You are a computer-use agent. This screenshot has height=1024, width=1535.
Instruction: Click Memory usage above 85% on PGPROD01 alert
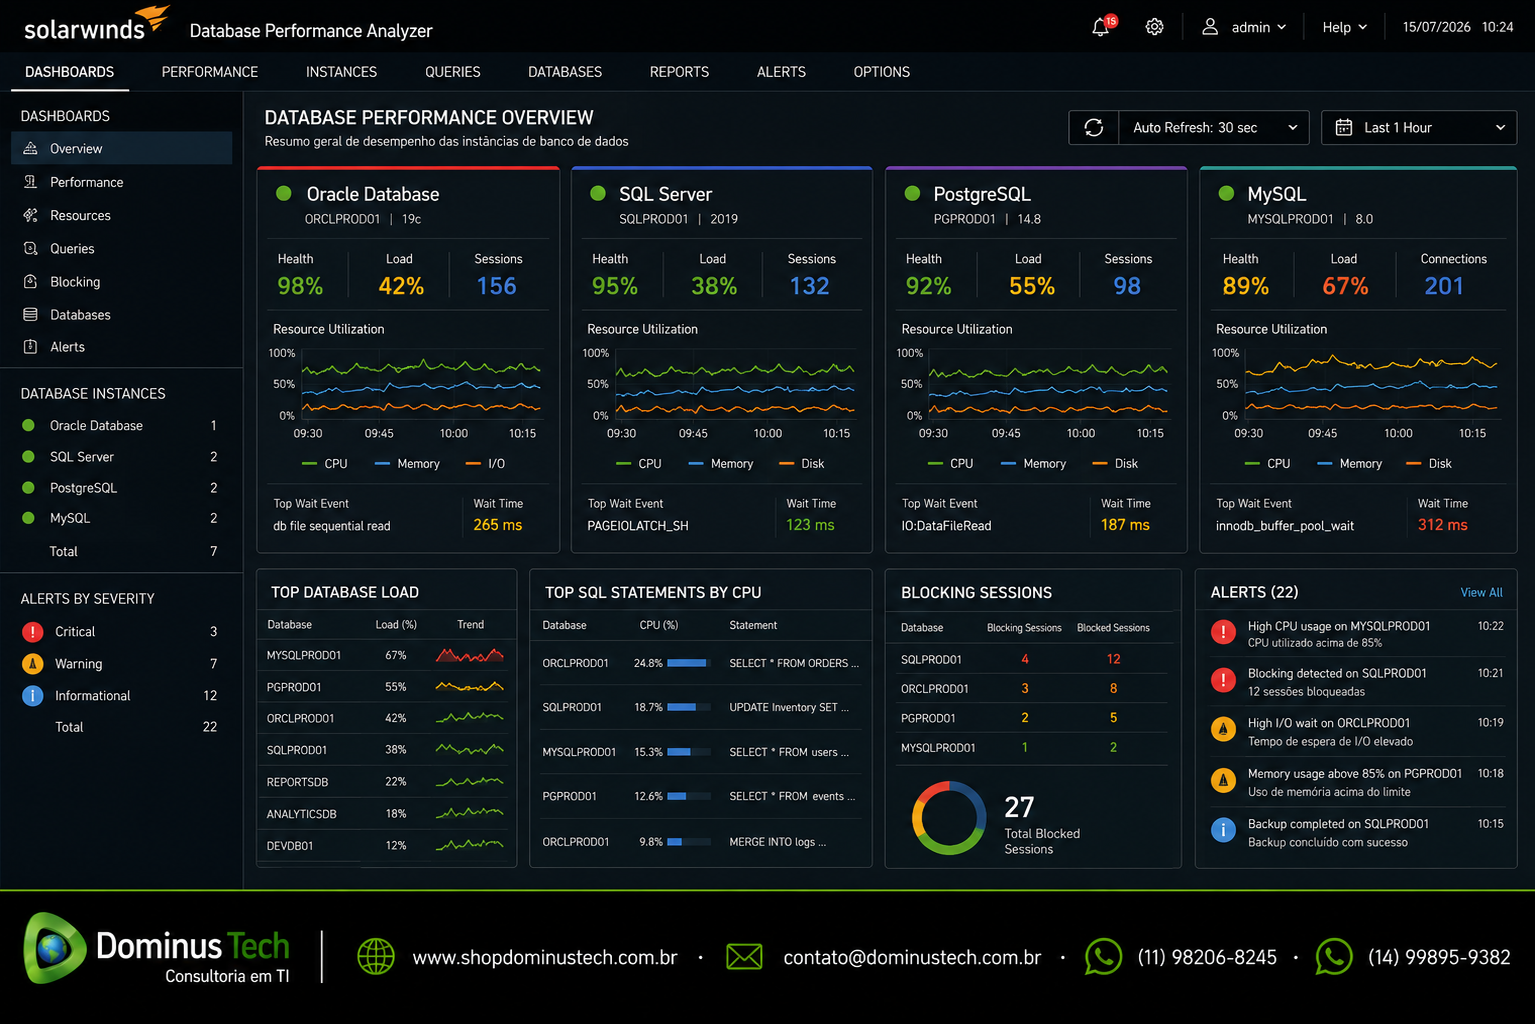click(x=1357, y=782)
